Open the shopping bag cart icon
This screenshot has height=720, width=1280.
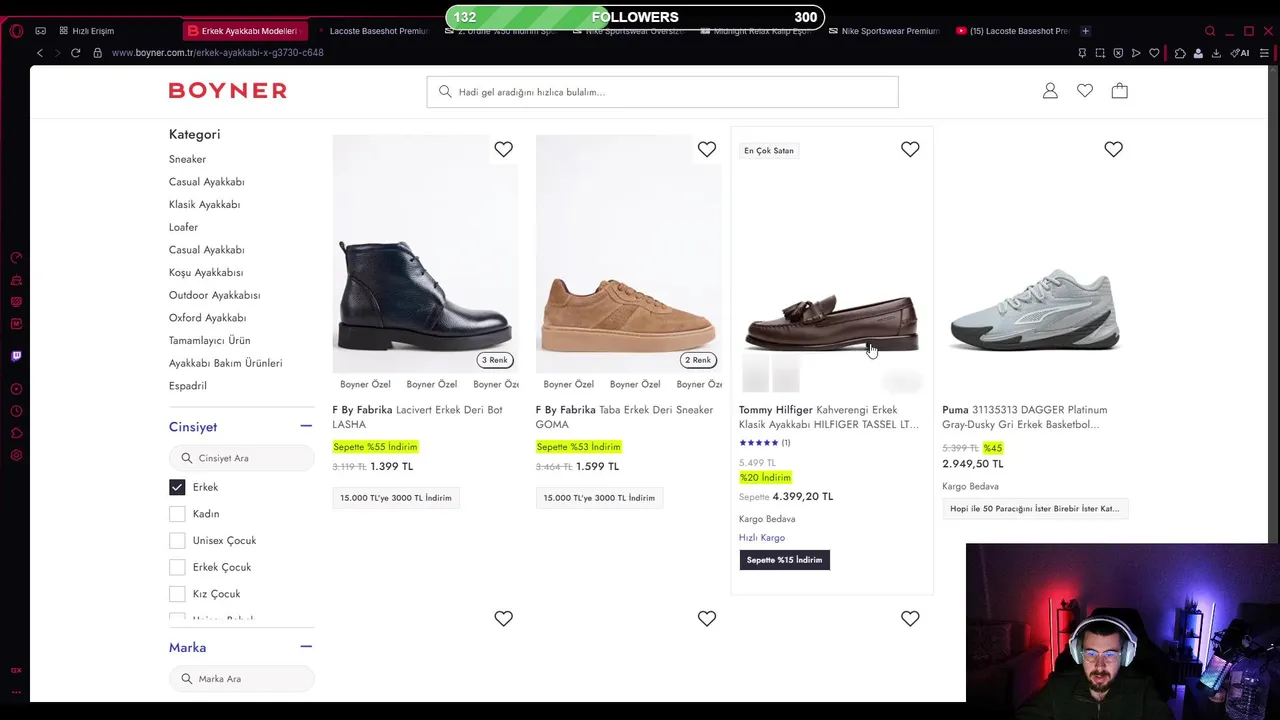(1120, 91)
